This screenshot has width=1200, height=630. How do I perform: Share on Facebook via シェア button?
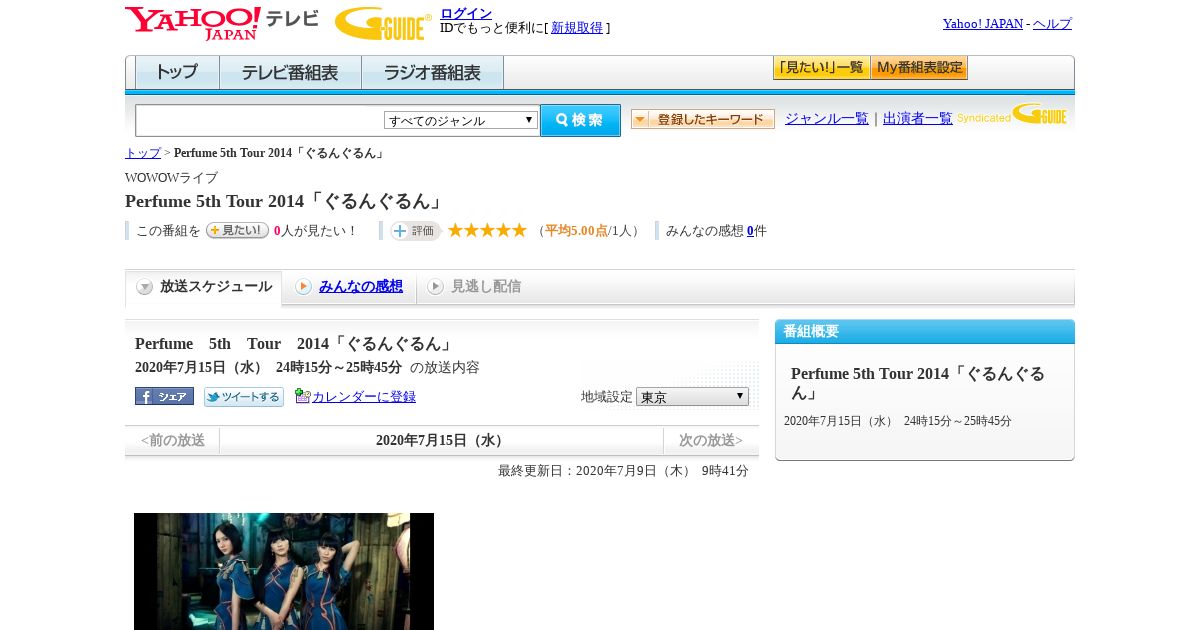pyautogui.click(x=164, y=396)
